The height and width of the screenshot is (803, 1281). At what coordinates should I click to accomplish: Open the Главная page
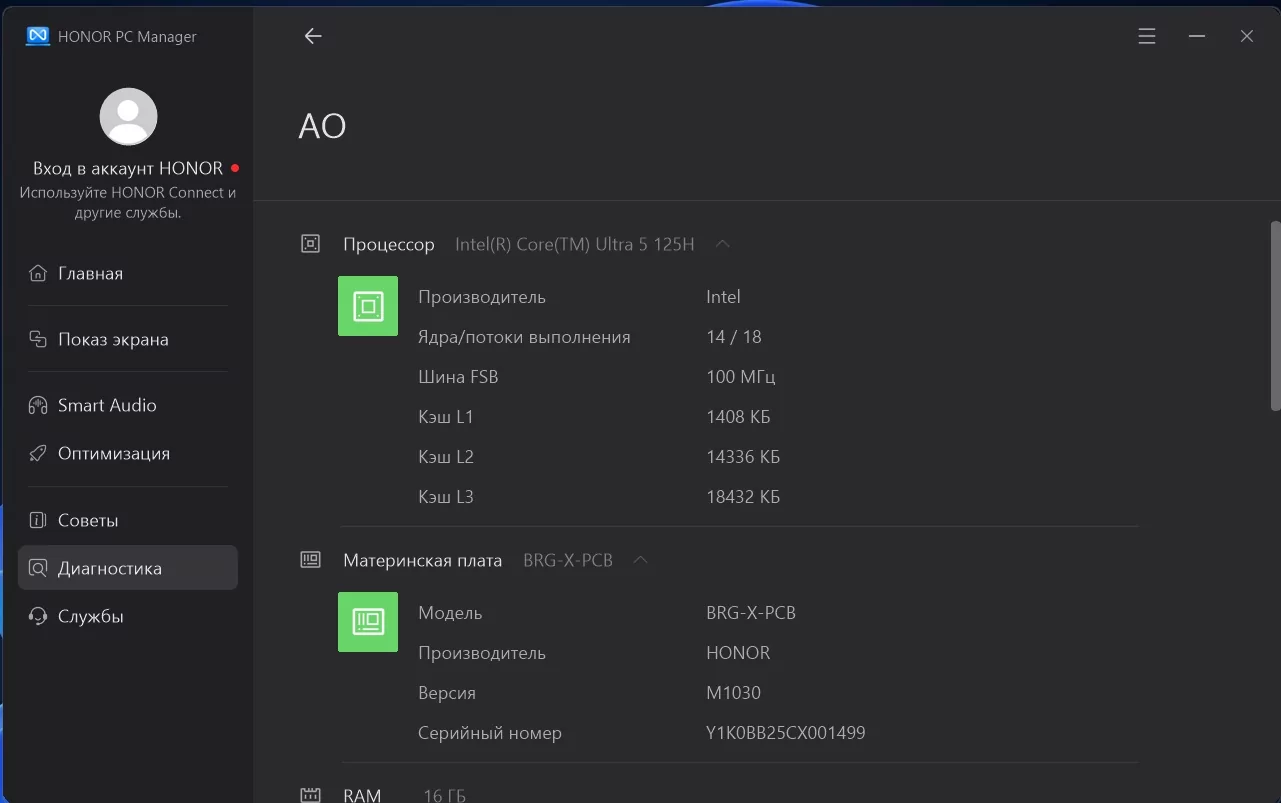pos(90,273)
